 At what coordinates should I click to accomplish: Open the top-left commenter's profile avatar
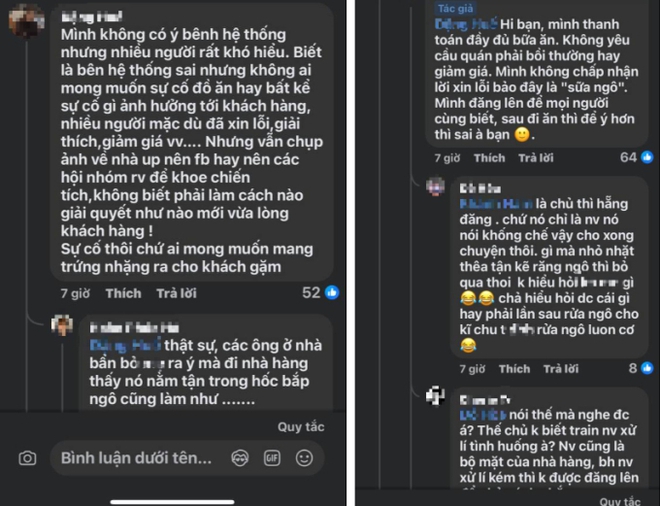coord(26,18)
